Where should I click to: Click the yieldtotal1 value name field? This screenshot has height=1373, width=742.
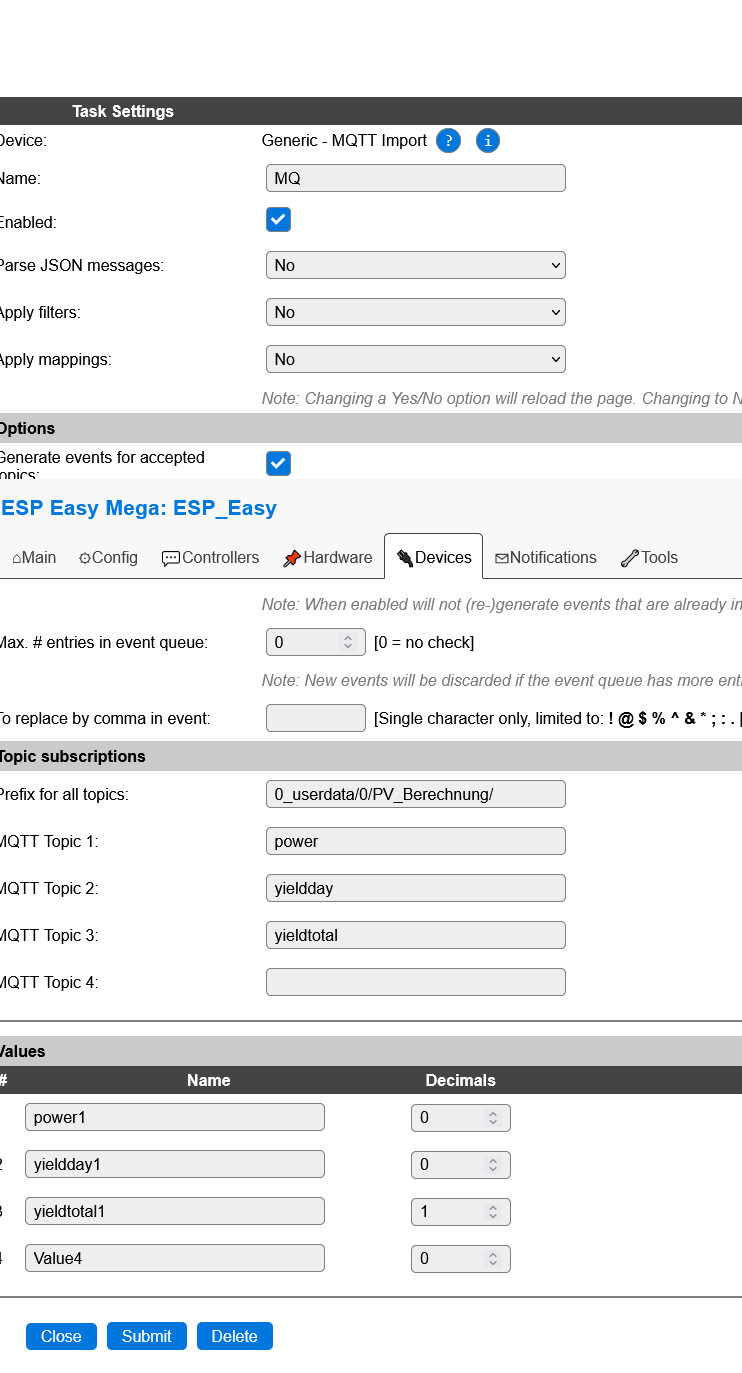(175, 1211)
